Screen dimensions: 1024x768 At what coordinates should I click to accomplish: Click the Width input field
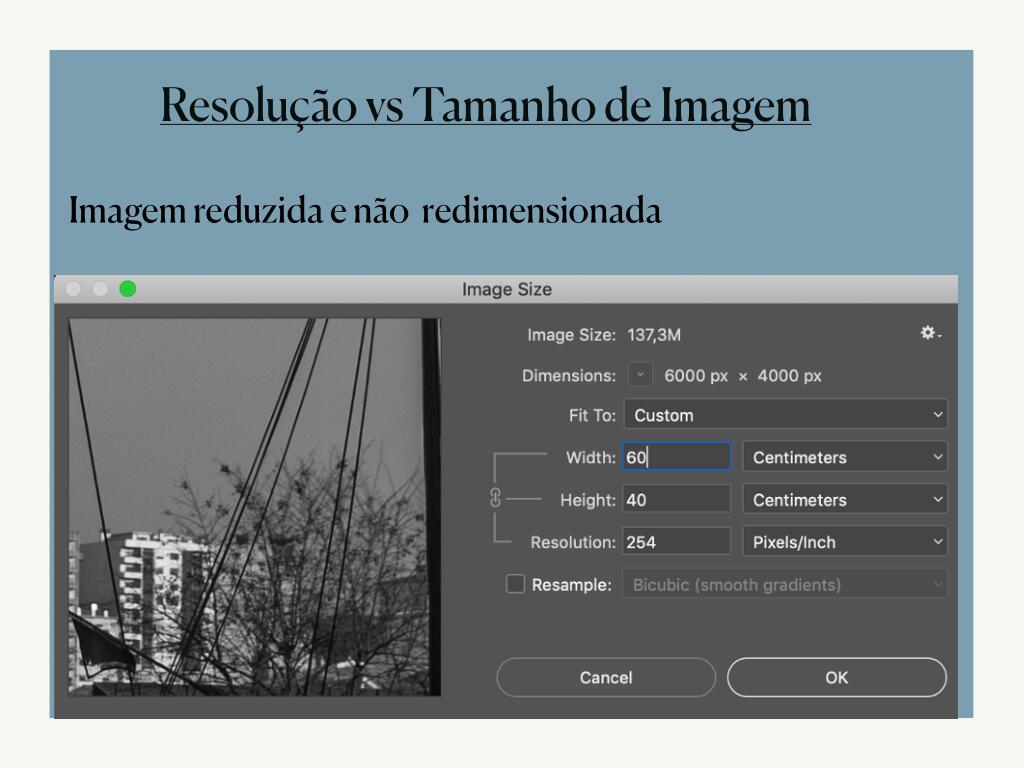tap(677, 457)
